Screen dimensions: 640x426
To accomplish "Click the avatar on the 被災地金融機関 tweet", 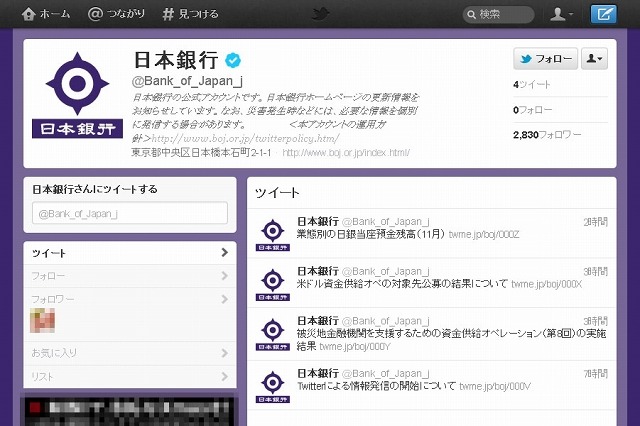I will coord(273,334).
